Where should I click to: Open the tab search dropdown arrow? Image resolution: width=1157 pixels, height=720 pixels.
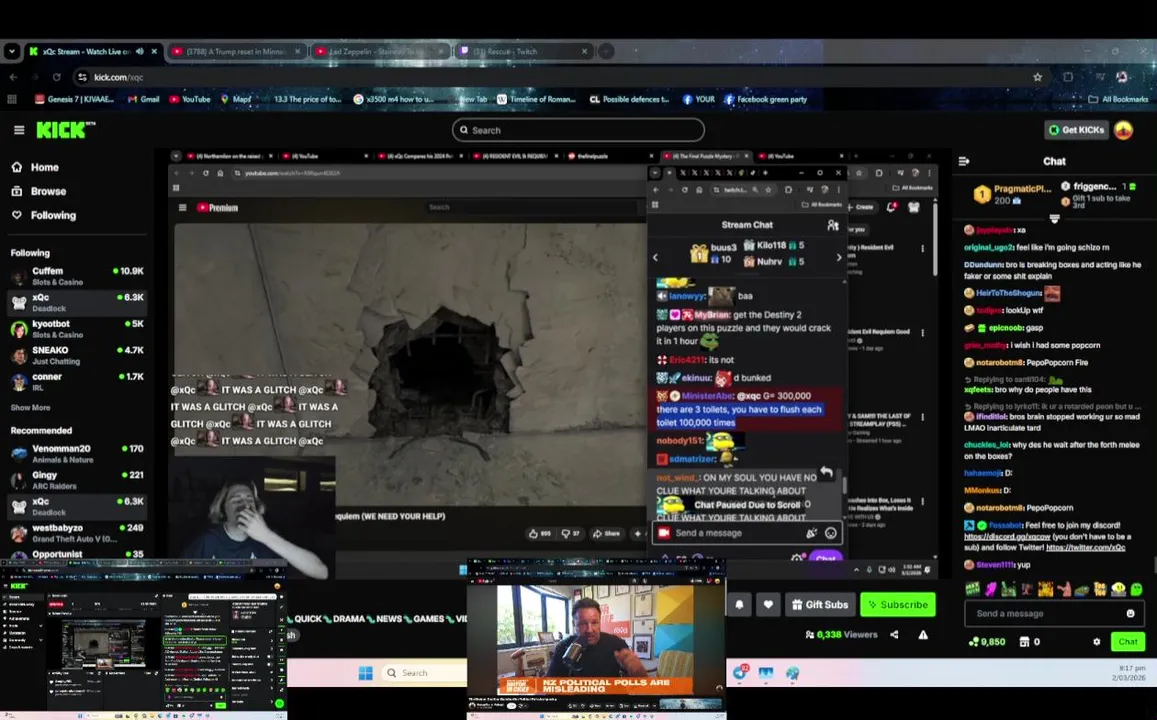coord(11,52)
